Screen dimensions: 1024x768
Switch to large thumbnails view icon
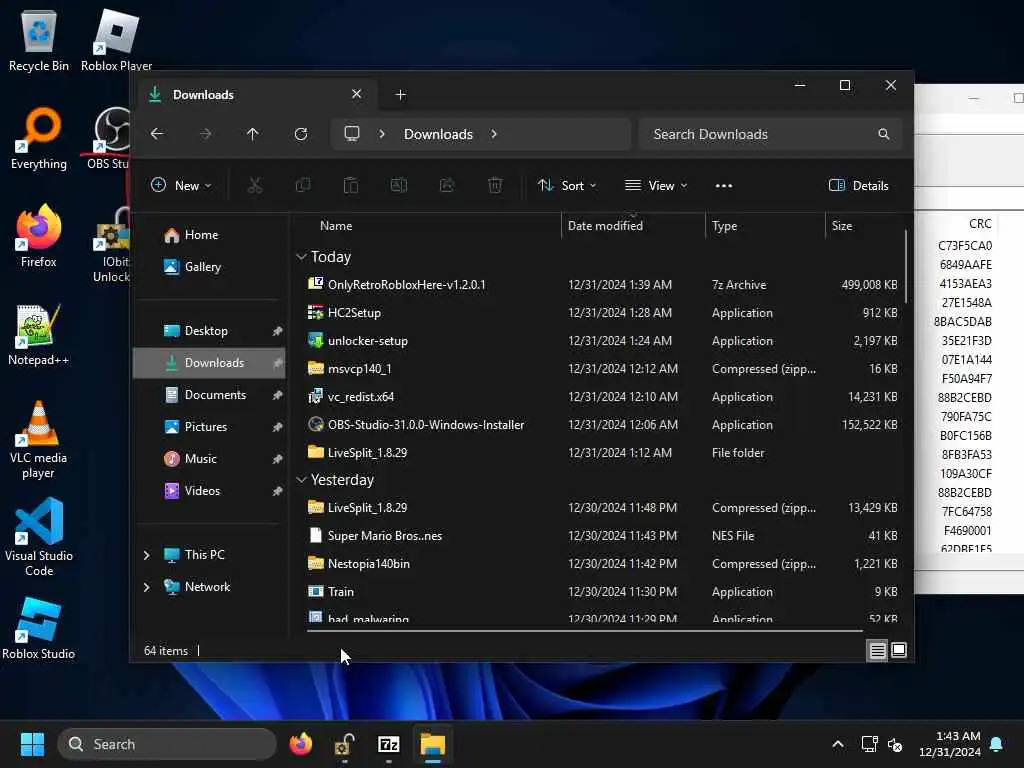[x=899, y=650]
